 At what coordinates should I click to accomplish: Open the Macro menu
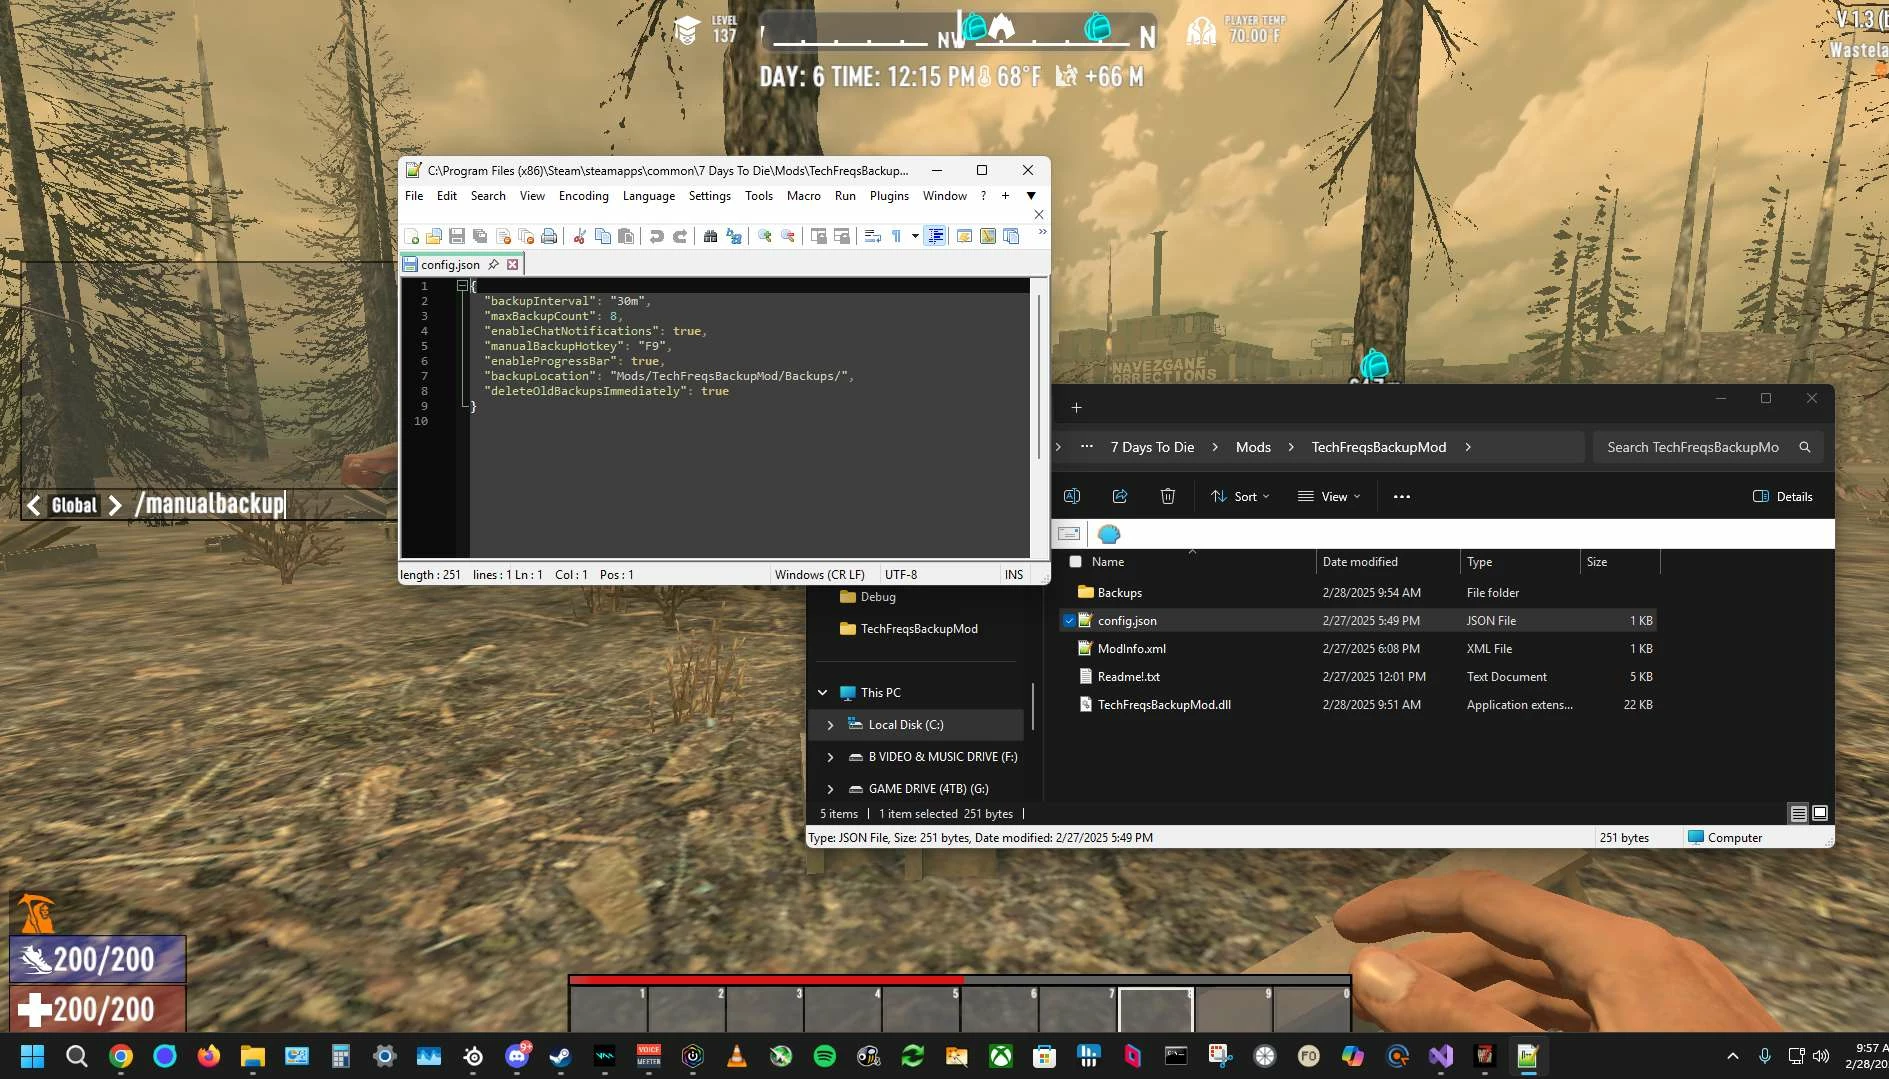click(x=804, y=196)
